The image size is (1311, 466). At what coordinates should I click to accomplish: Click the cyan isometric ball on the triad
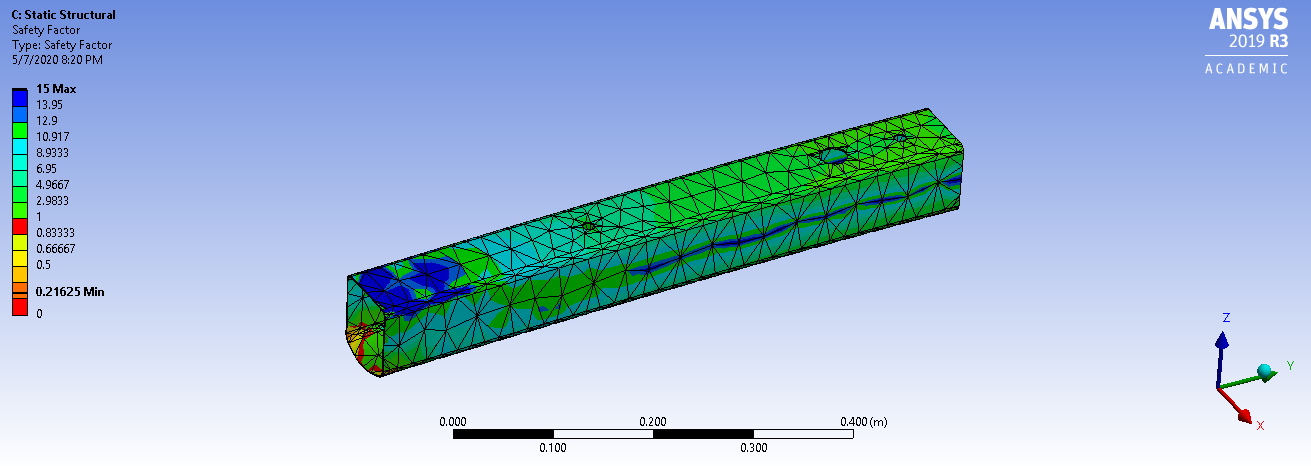1266,372
